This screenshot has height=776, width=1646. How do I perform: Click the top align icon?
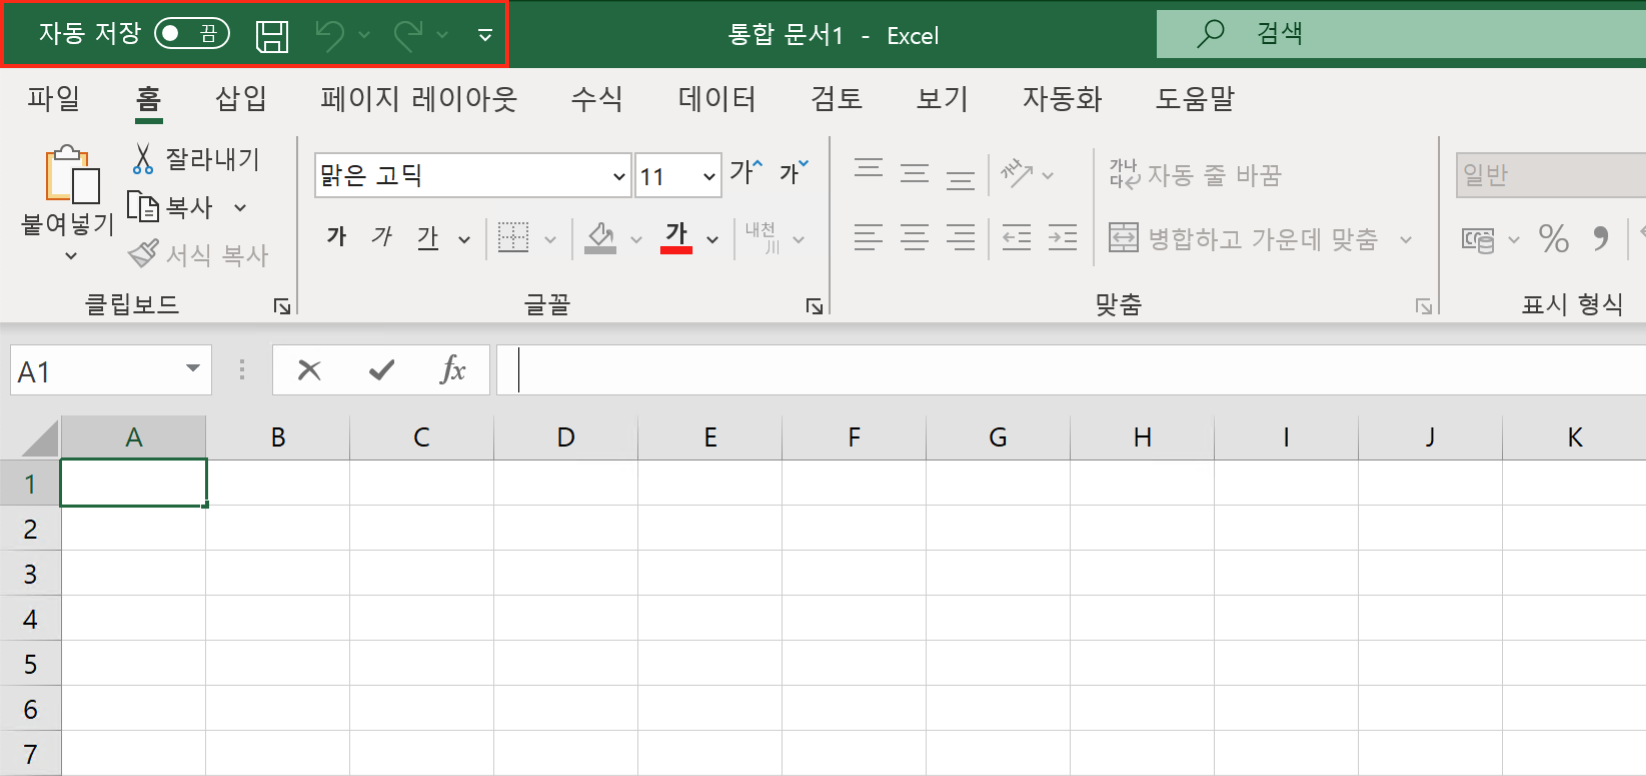(869, 168)
